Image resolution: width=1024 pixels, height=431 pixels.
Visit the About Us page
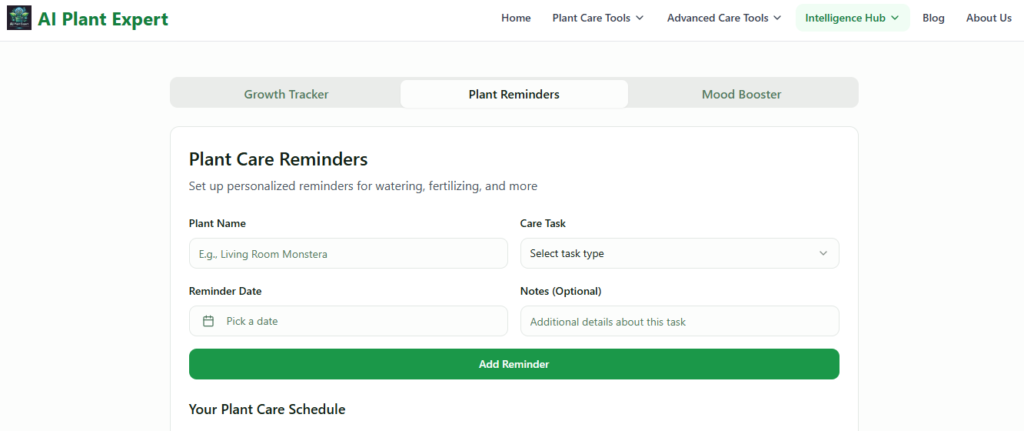(x=988, y=18)
